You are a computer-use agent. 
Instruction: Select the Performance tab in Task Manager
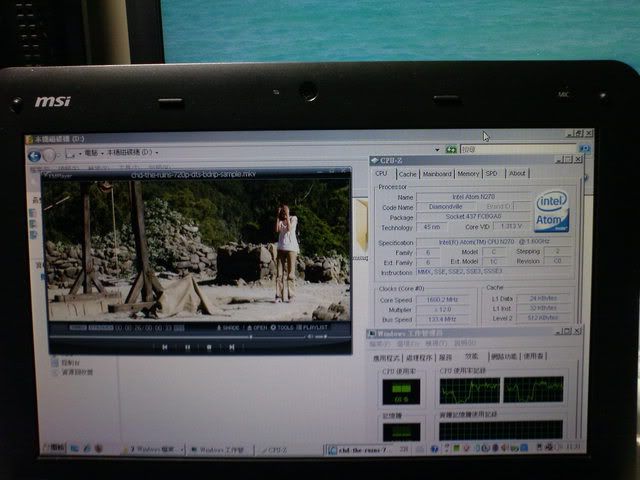click(x=471, y=357)
